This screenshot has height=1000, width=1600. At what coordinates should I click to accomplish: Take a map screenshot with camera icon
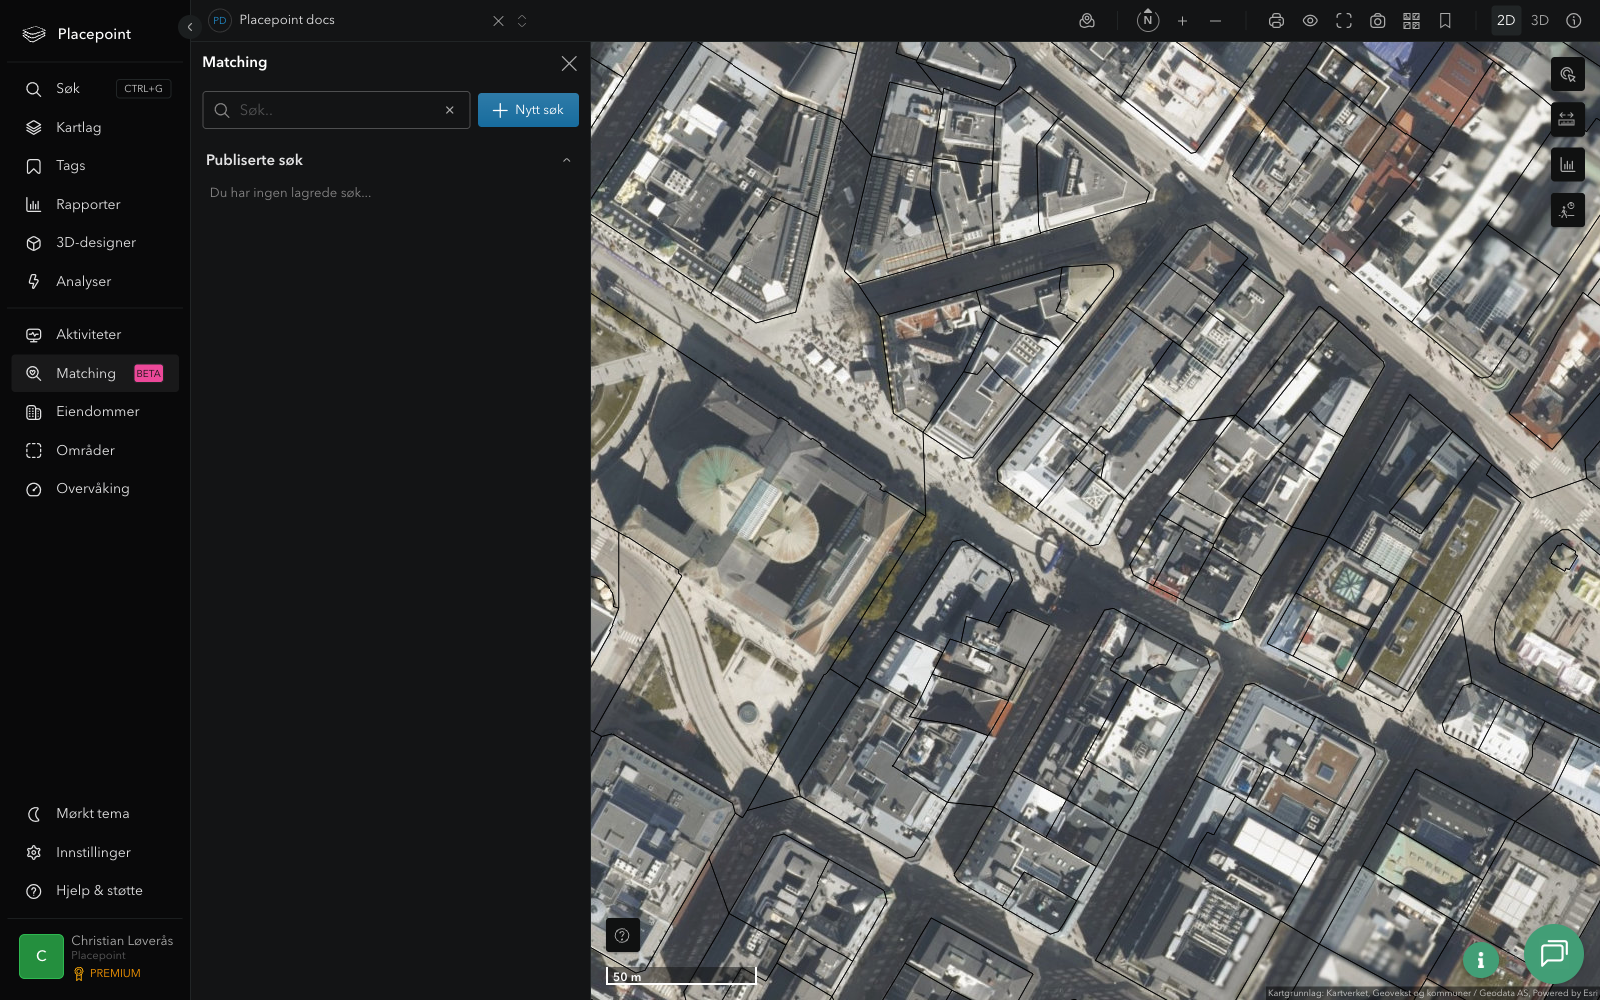(x=1377, y=21)
